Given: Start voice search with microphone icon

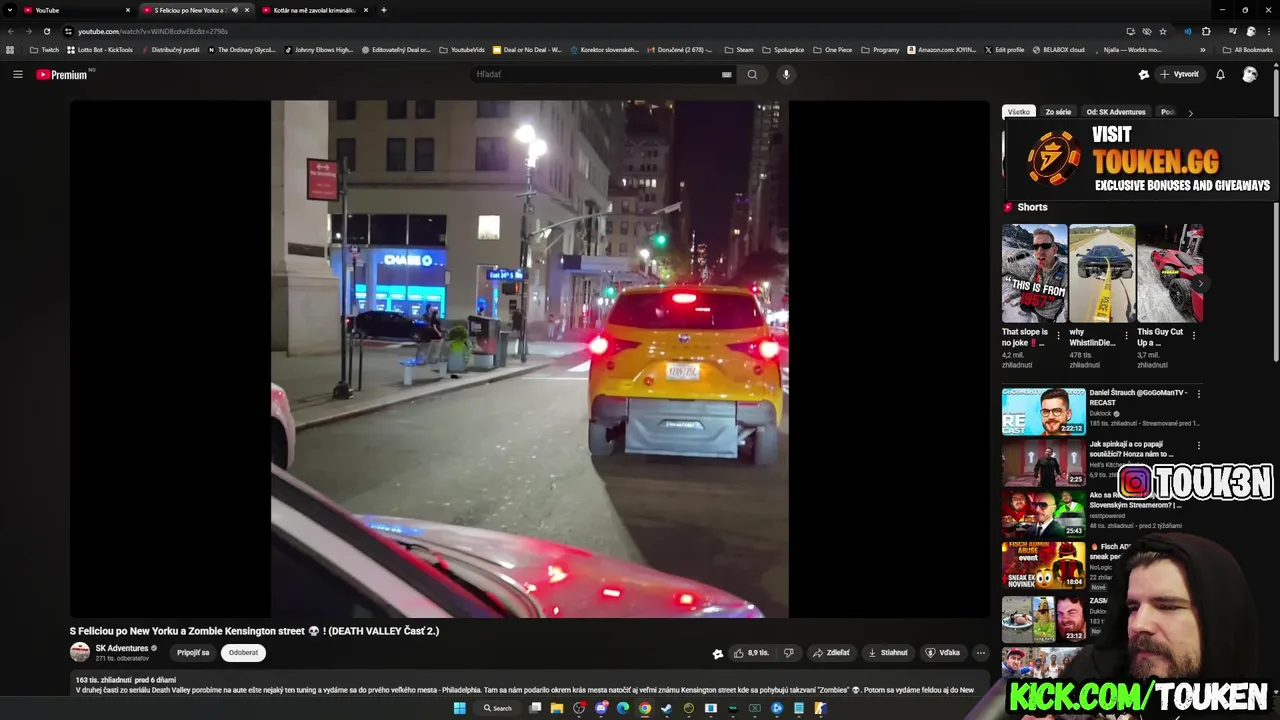Looking at the screenshot, I should tap(786, 74).
